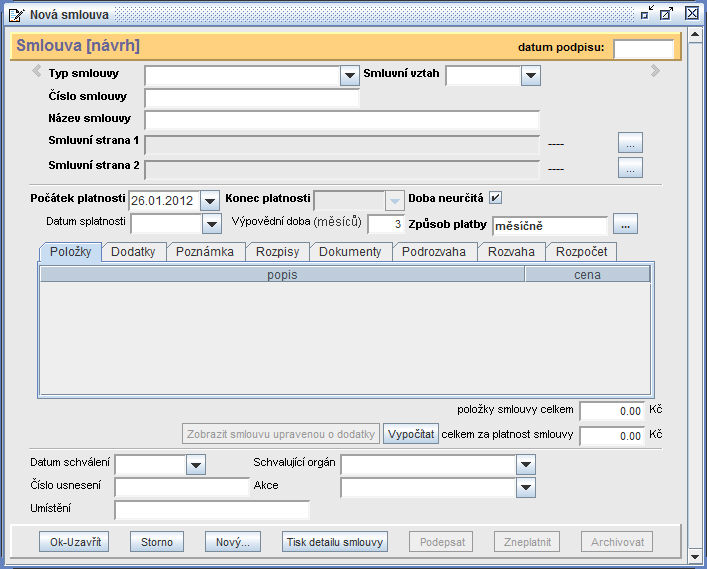Switch to the Rozvaha tab
Image resolution: width=707 pixels, height=569 pixels.
(511, 252)
